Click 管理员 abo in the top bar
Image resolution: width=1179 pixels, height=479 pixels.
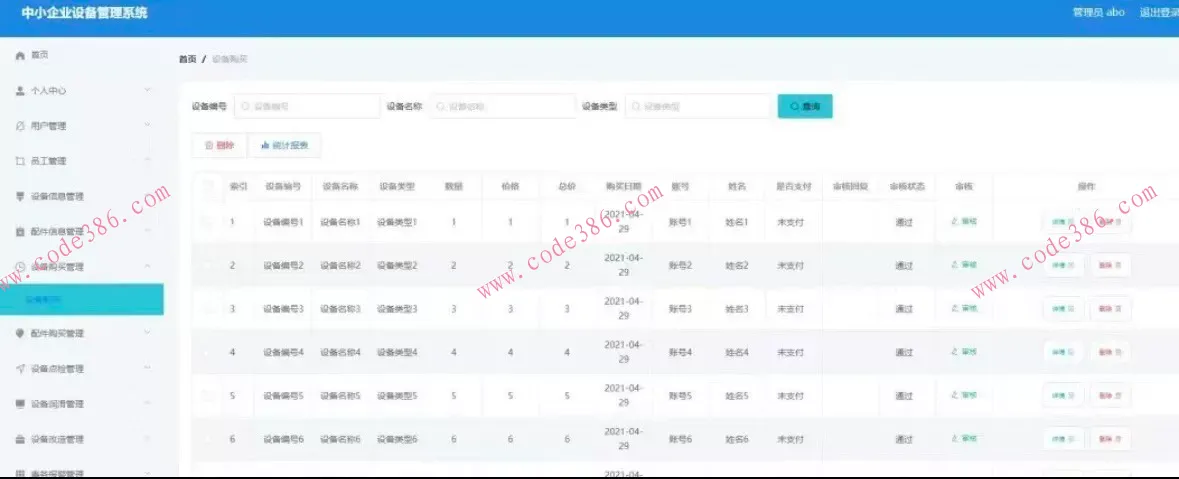[1099, 12]
